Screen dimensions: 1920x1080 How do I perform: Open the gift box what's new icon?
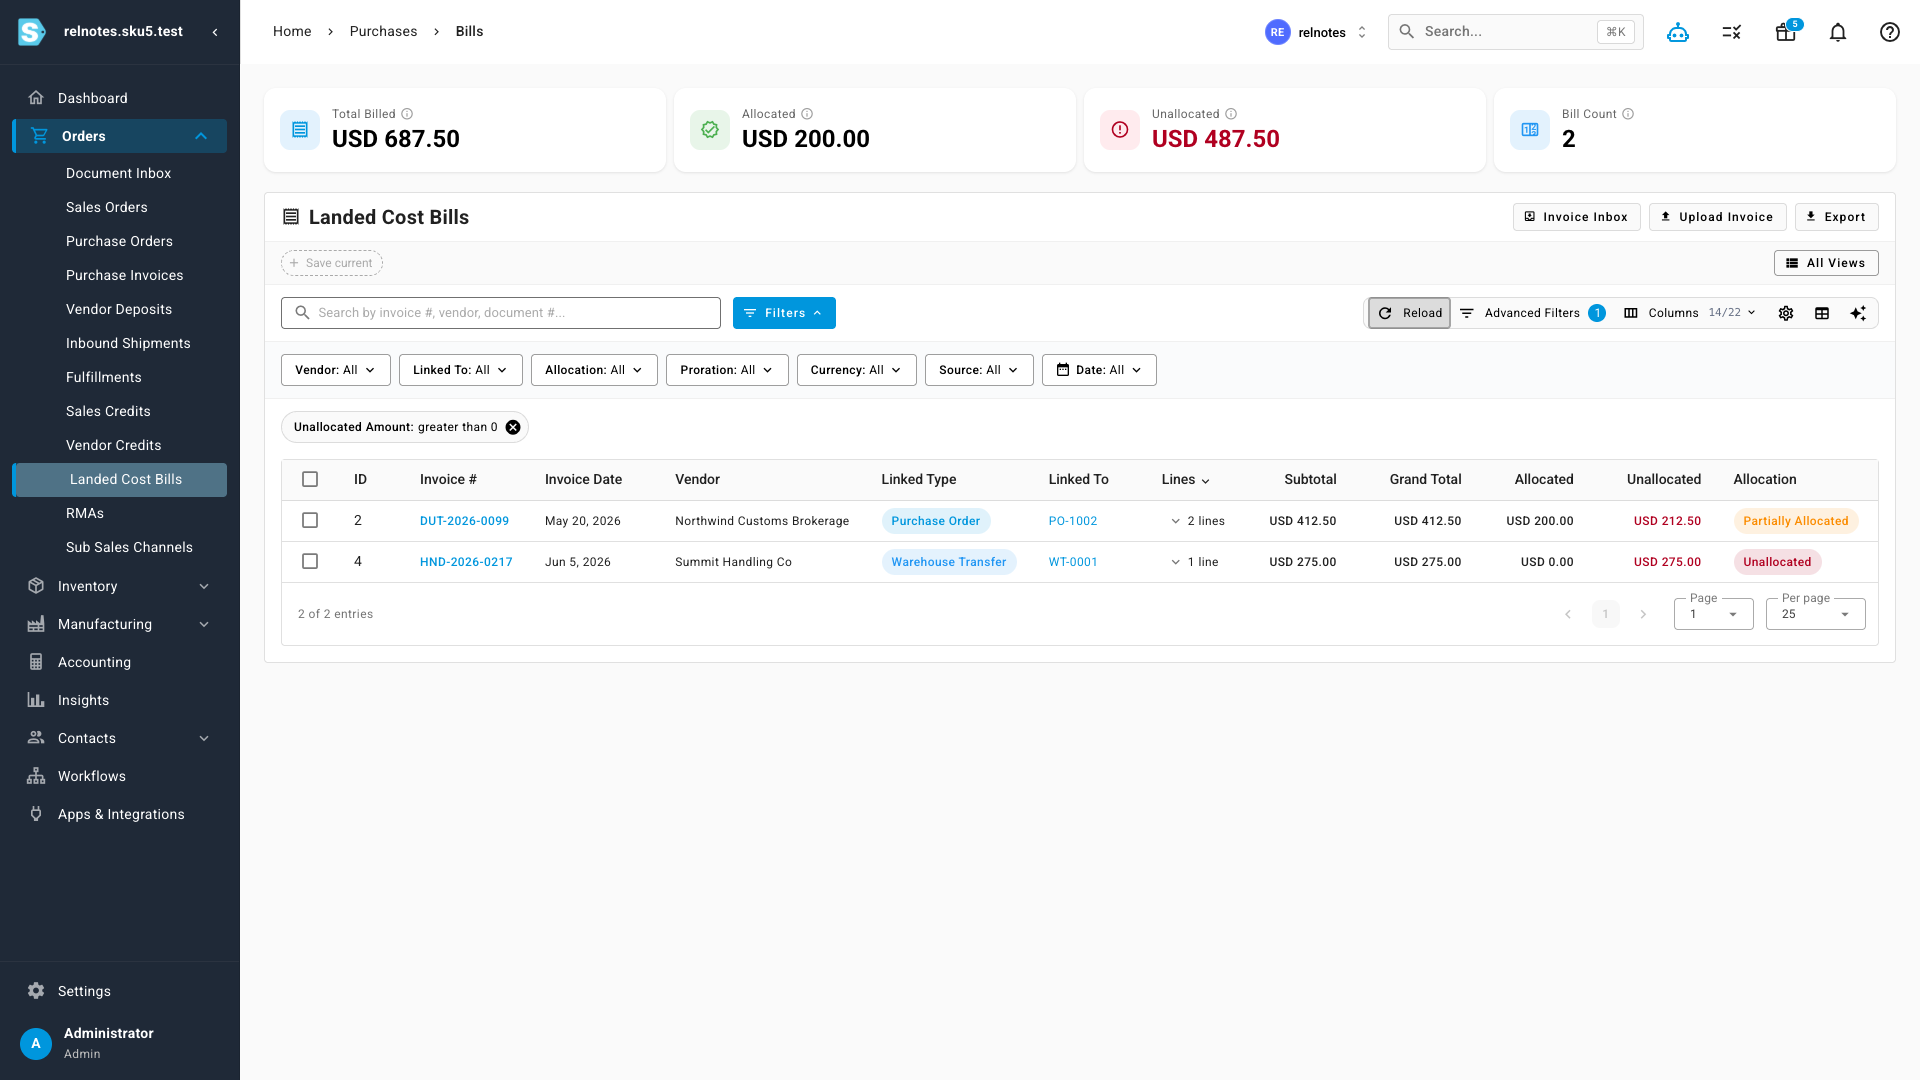pyautogui.click(x=1786, y=32)
